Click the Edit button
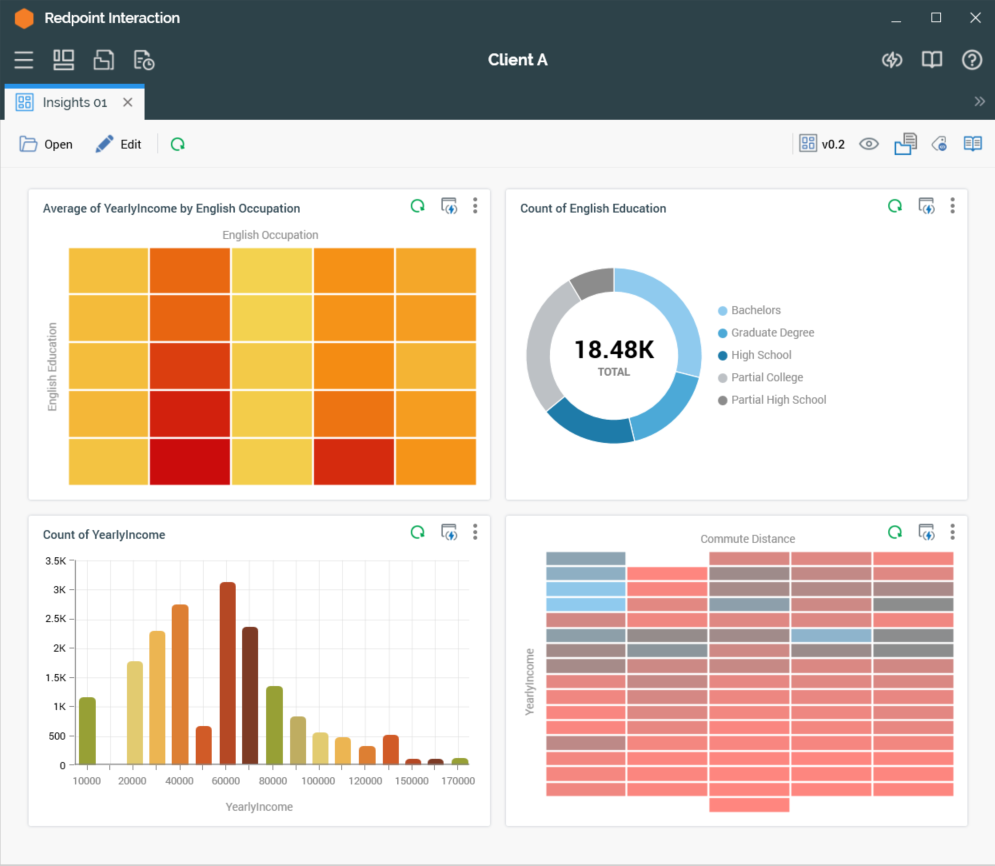 point(118,145)
